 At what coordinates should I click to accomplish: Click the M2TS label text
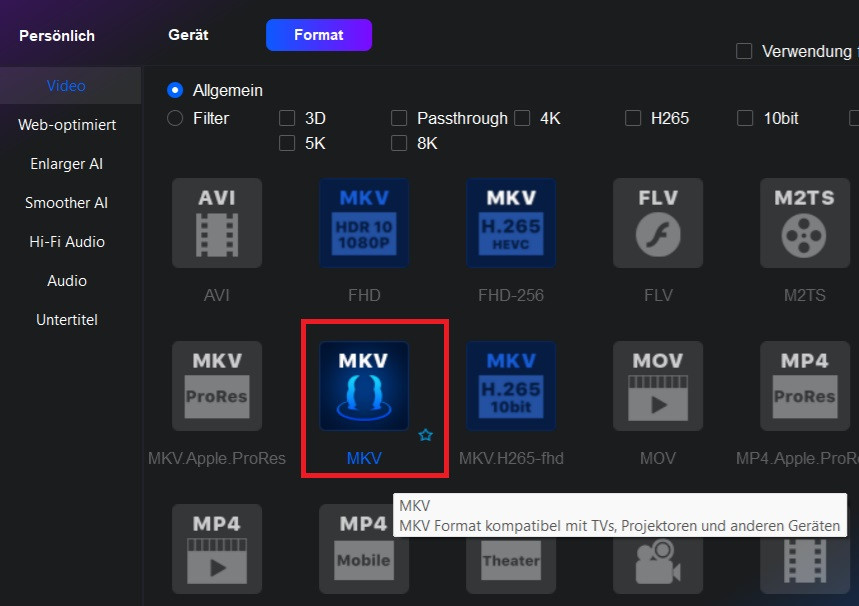pyautogui.click(x=804, y=295)
